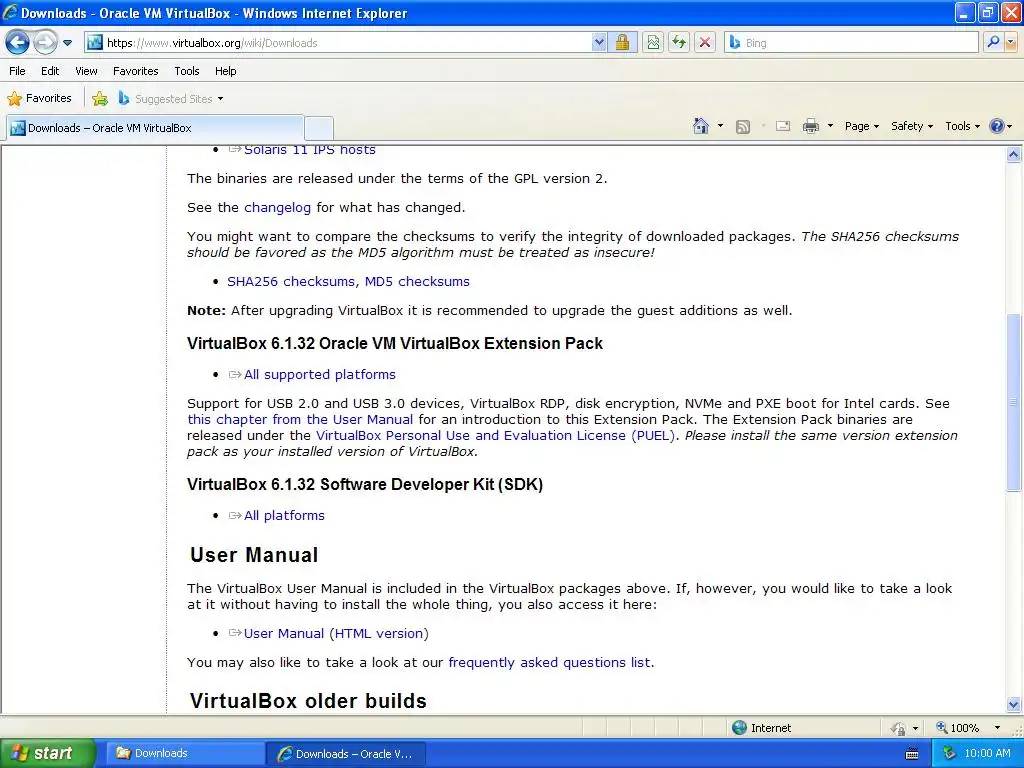Viewport: 1024px width, 768px height.
Task: Open the search provider dropdown arrow
Action: [1010, 43]
